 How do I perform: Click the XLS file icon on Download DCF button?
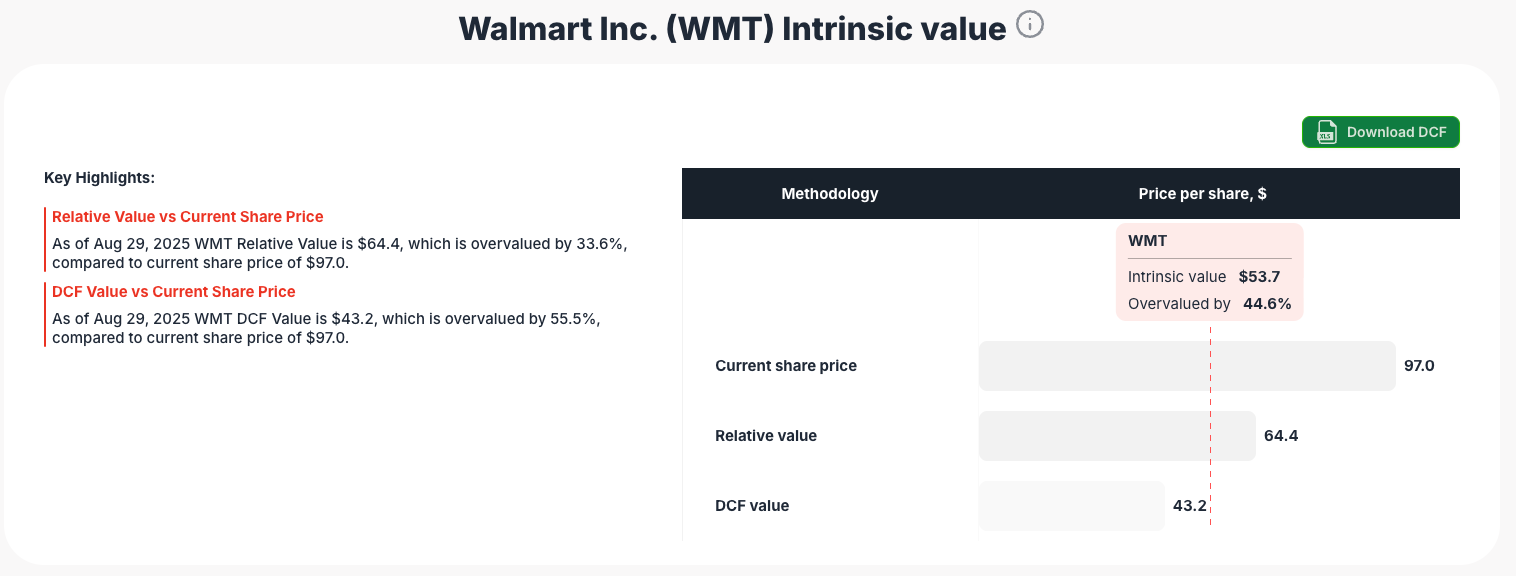pyautogui.click(x=1326, y=131)
